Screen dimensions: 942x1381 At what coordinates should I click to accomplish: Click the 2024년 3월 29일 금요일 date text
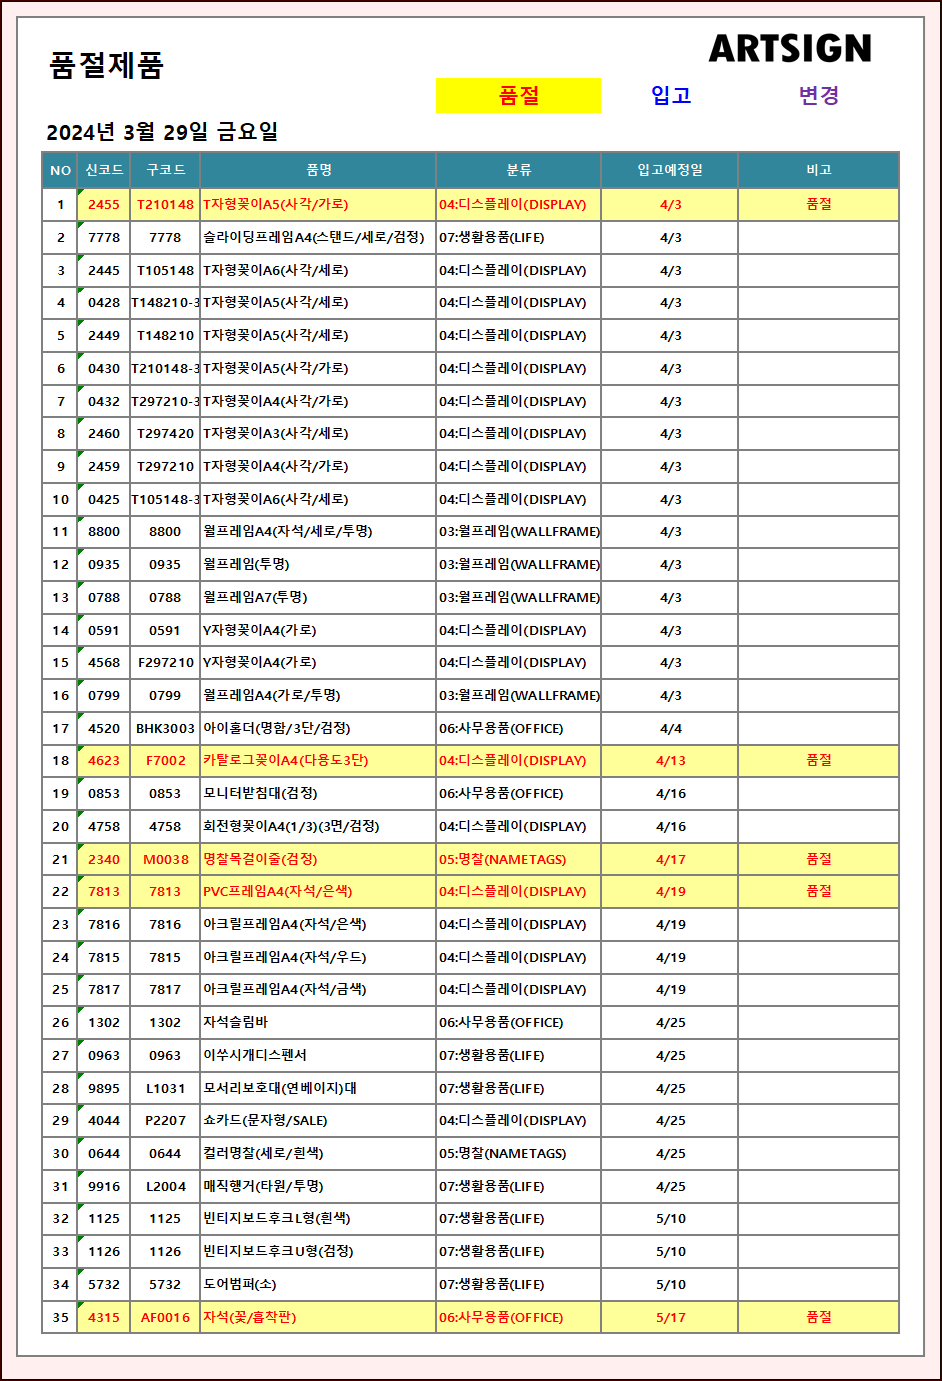tap(162, 132)
